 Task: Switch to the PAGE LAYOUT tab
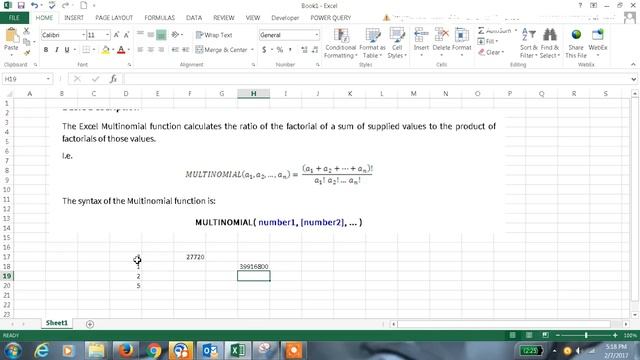click(114, 18)
